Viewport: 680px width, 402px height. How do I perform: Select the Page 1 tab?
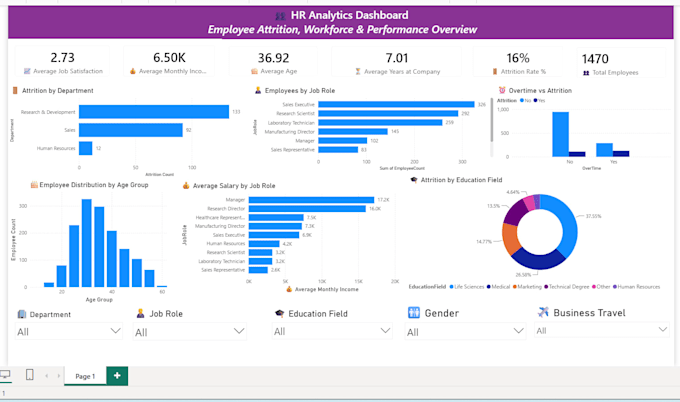[85, 376]
